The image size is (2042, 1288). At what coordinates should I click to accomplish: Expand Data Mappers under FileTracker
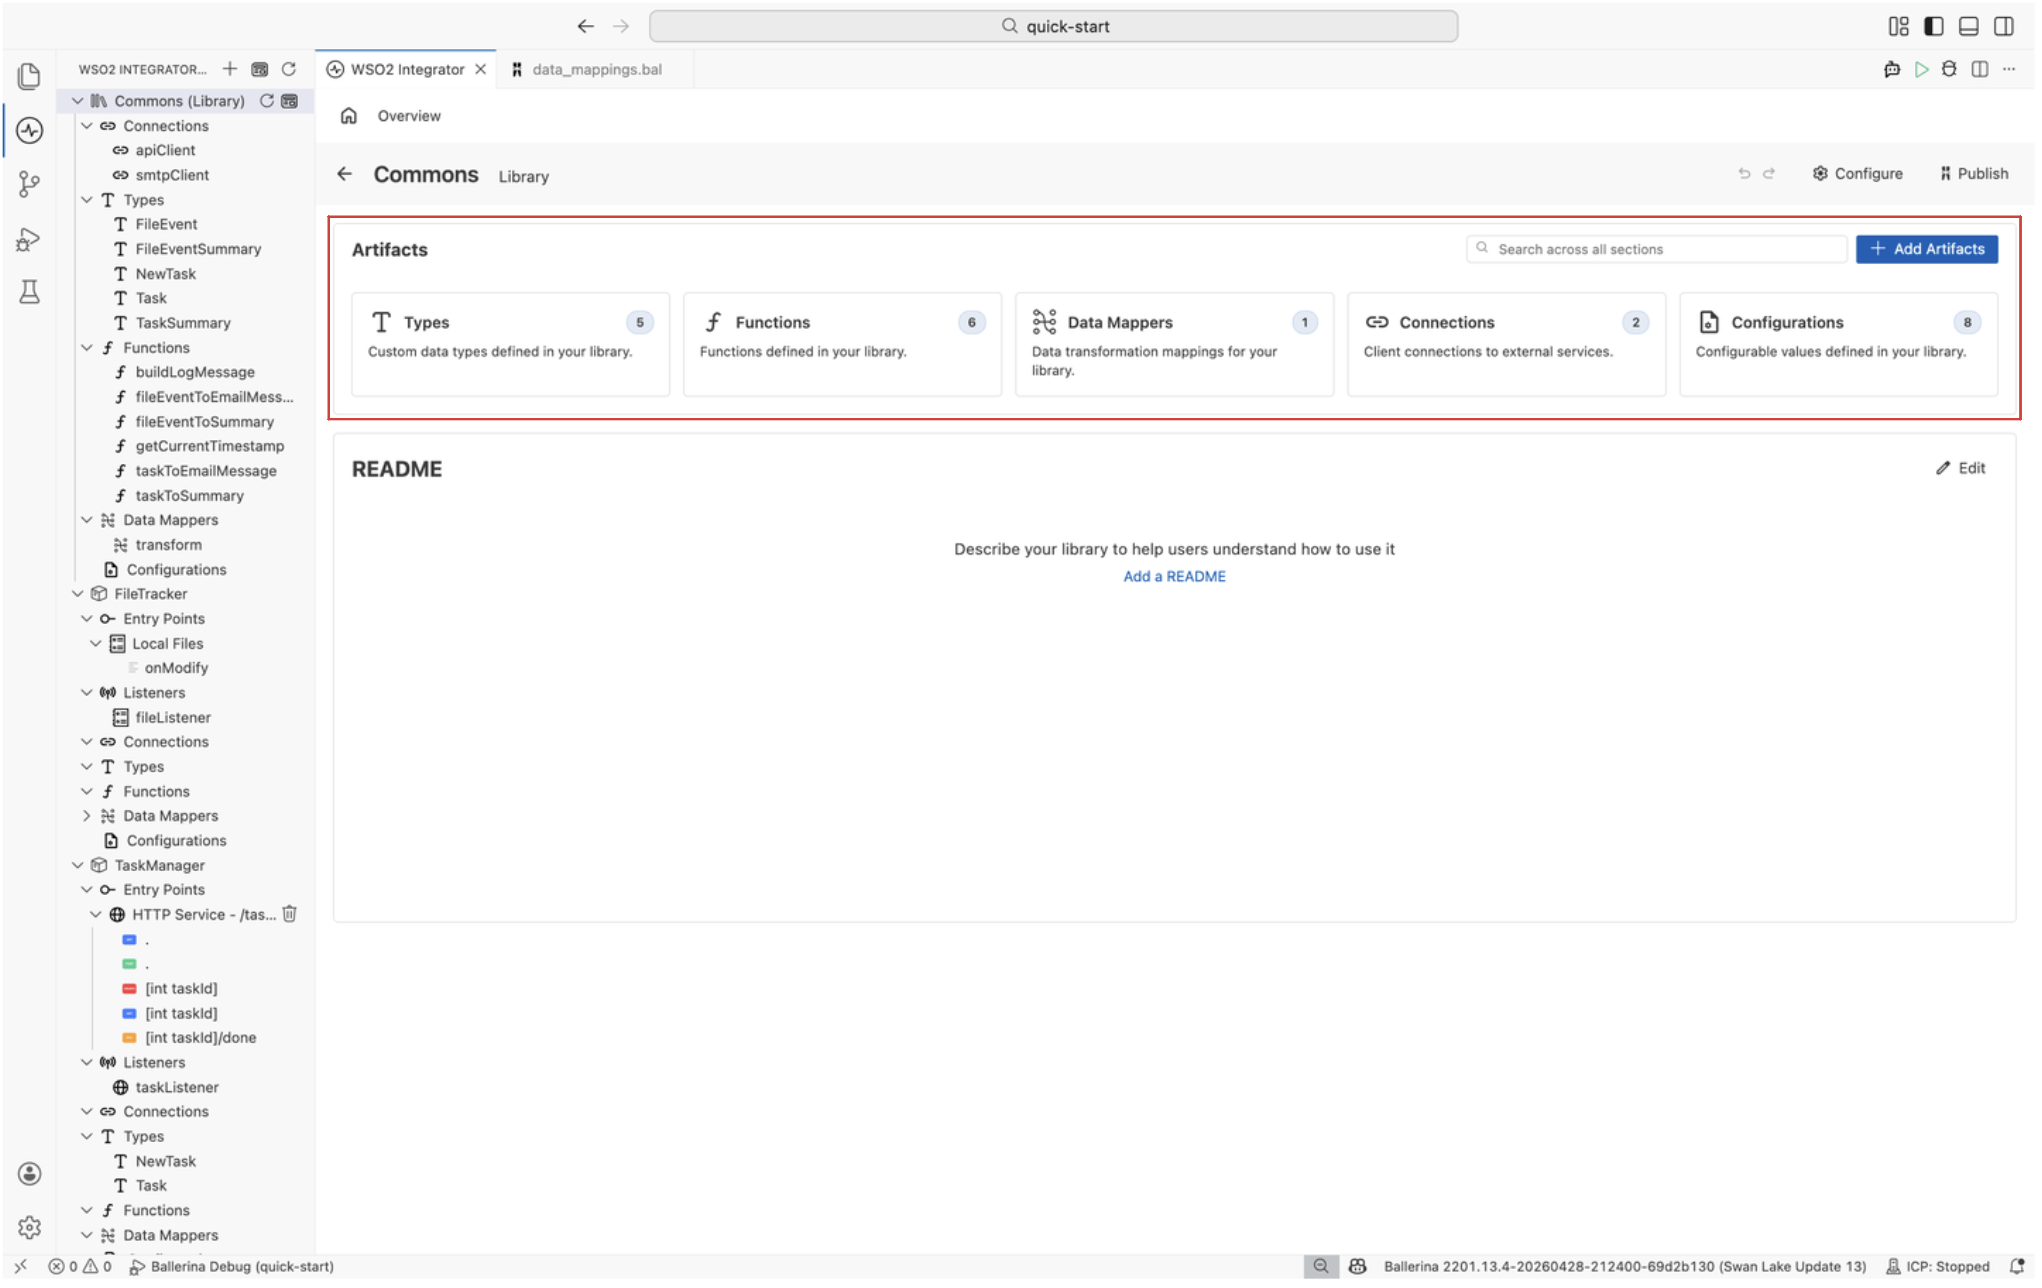coord(87,816)
